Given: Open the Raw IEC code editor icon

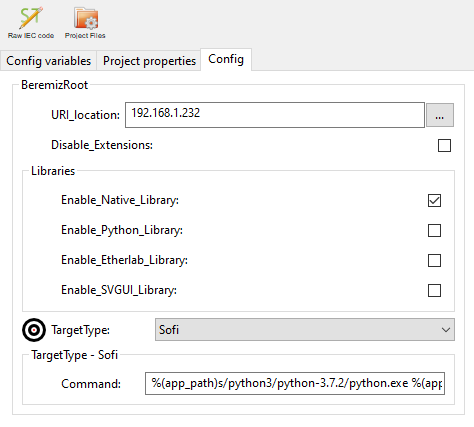Looking at the screenshot, I should [x=31, y=23].
